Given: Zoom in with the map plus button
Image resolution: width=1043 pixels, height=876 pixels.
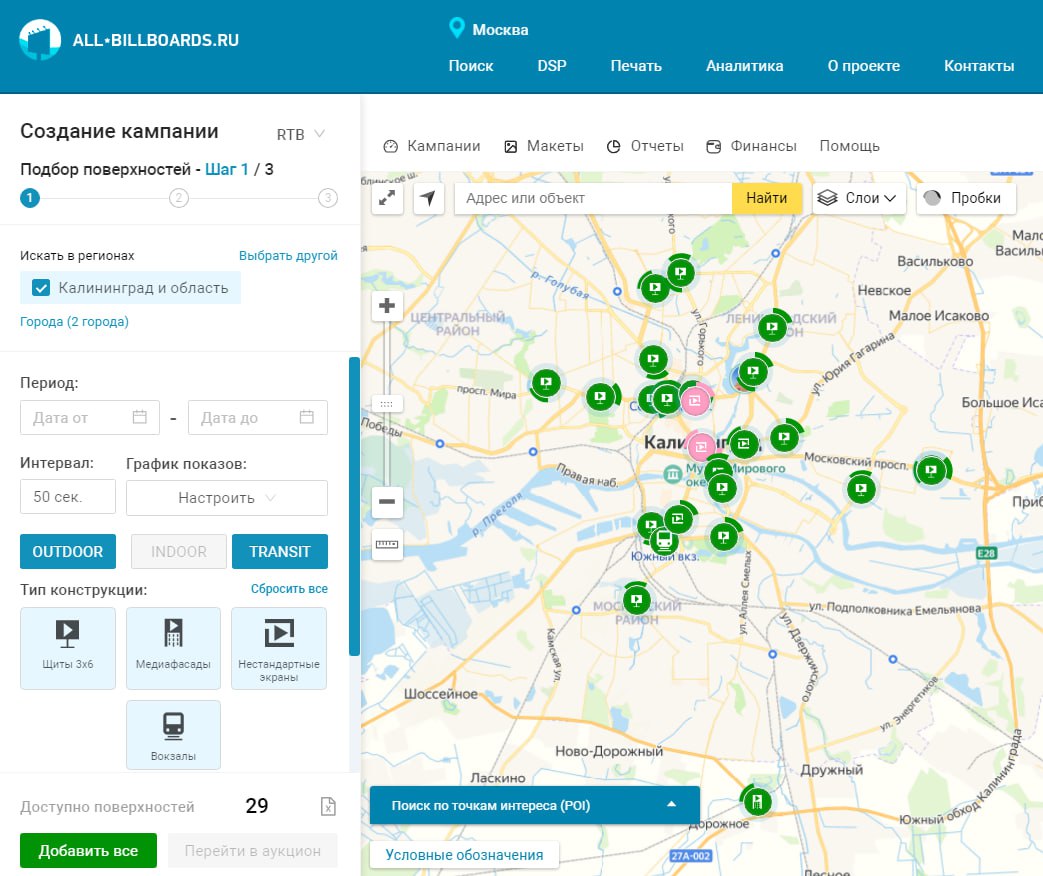Looking at the screenshot, I should [386, 306].
